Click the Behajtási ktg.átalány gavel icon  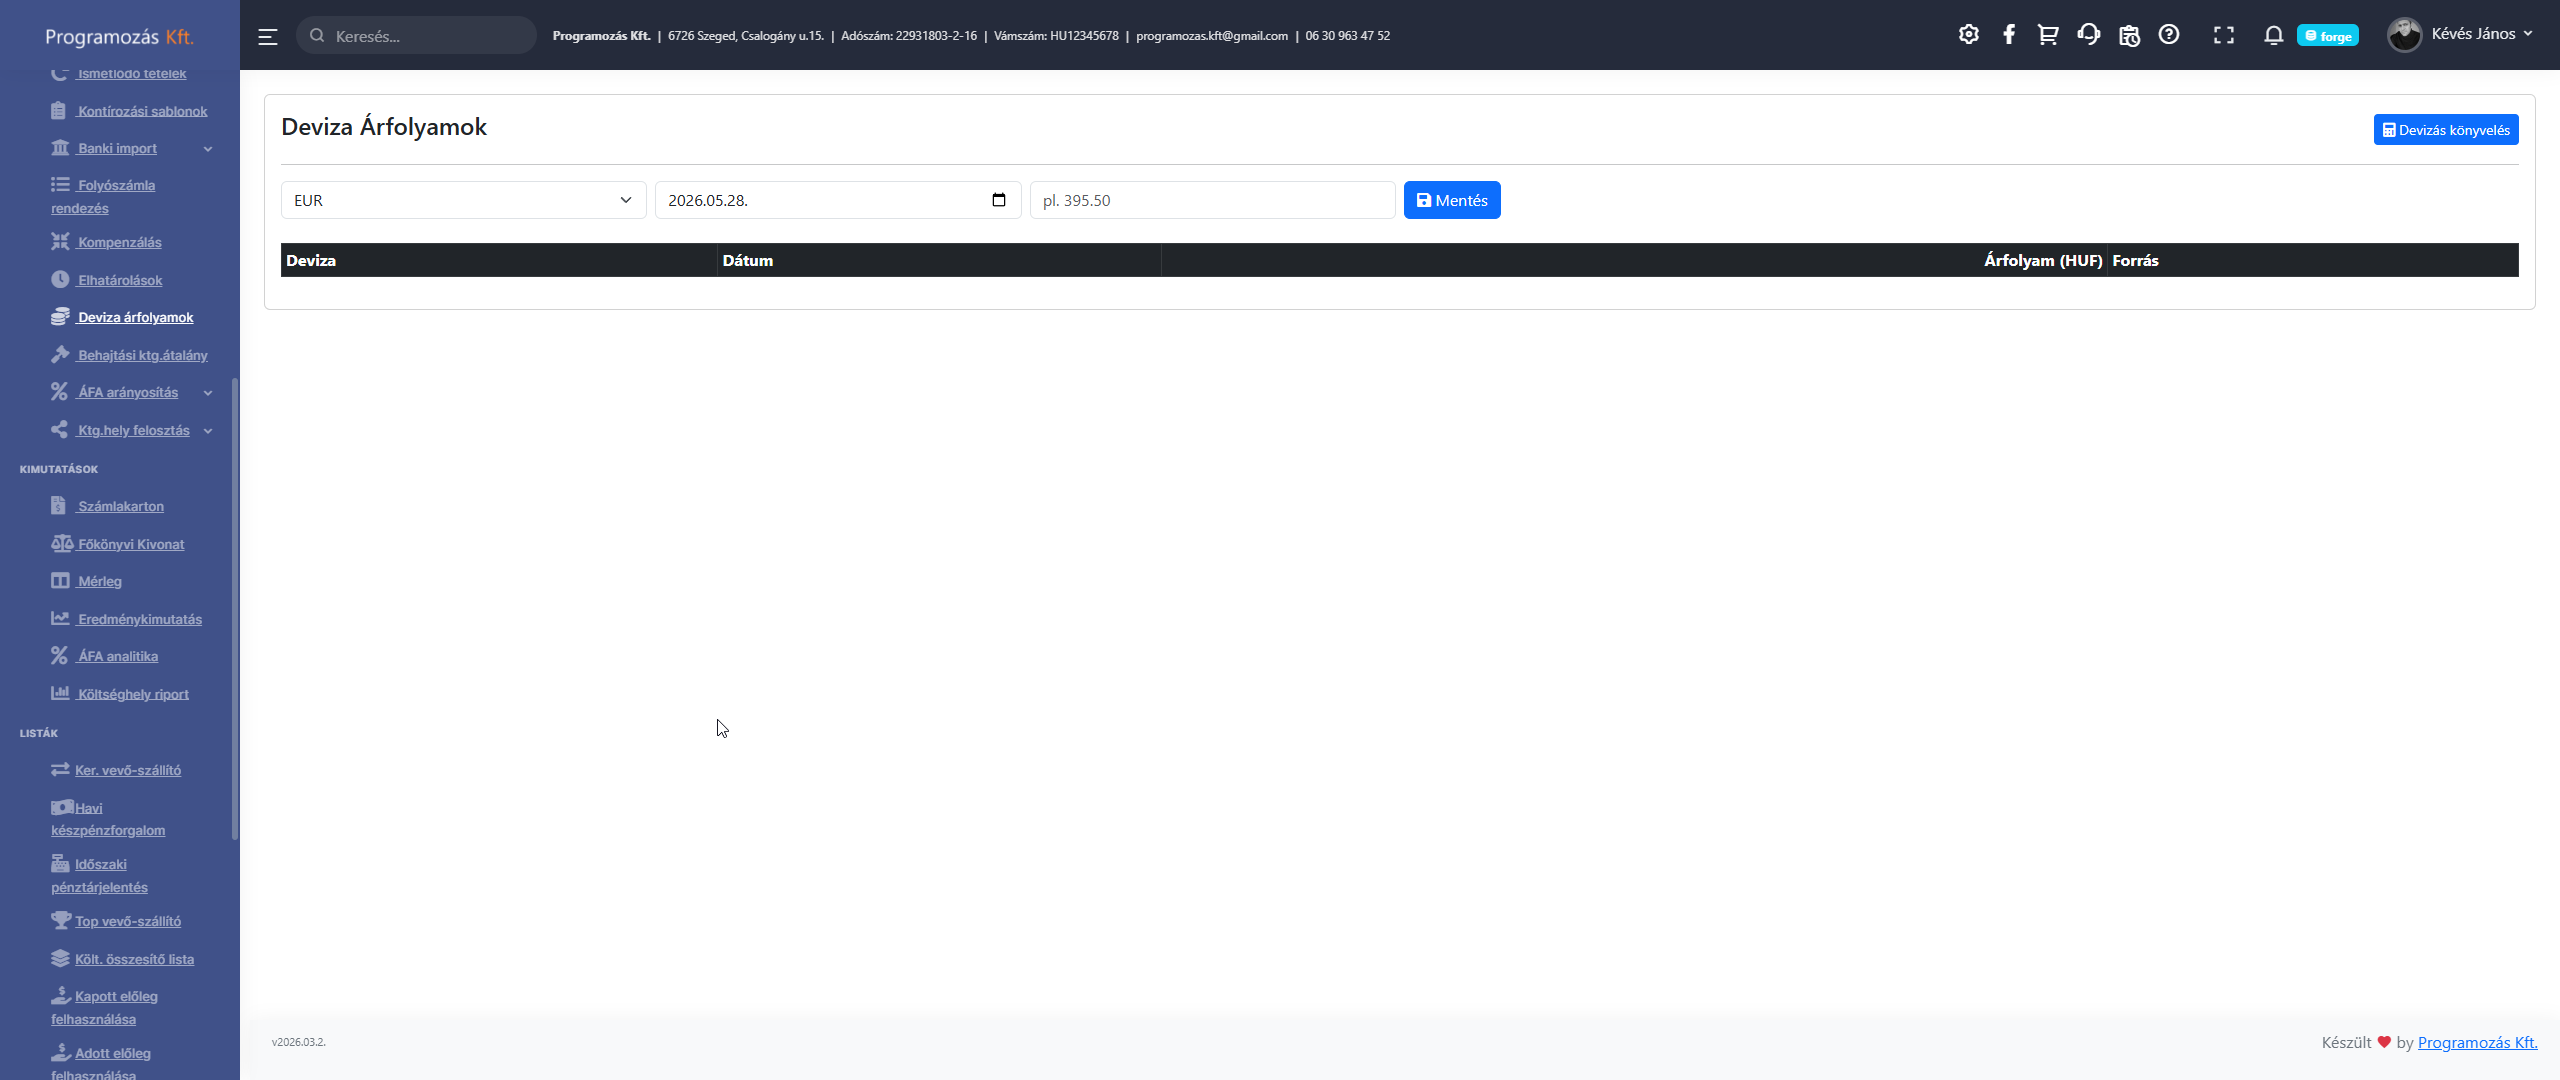point(60,354)
